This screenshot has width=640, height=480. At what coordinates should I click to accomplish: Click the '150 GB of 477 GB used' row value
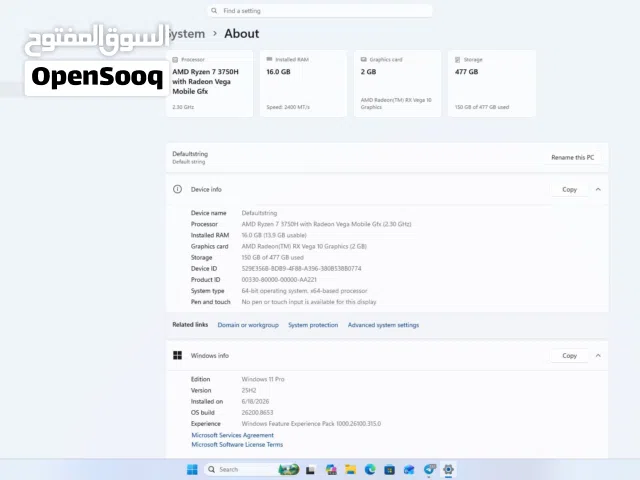click(x=272, y=258)
